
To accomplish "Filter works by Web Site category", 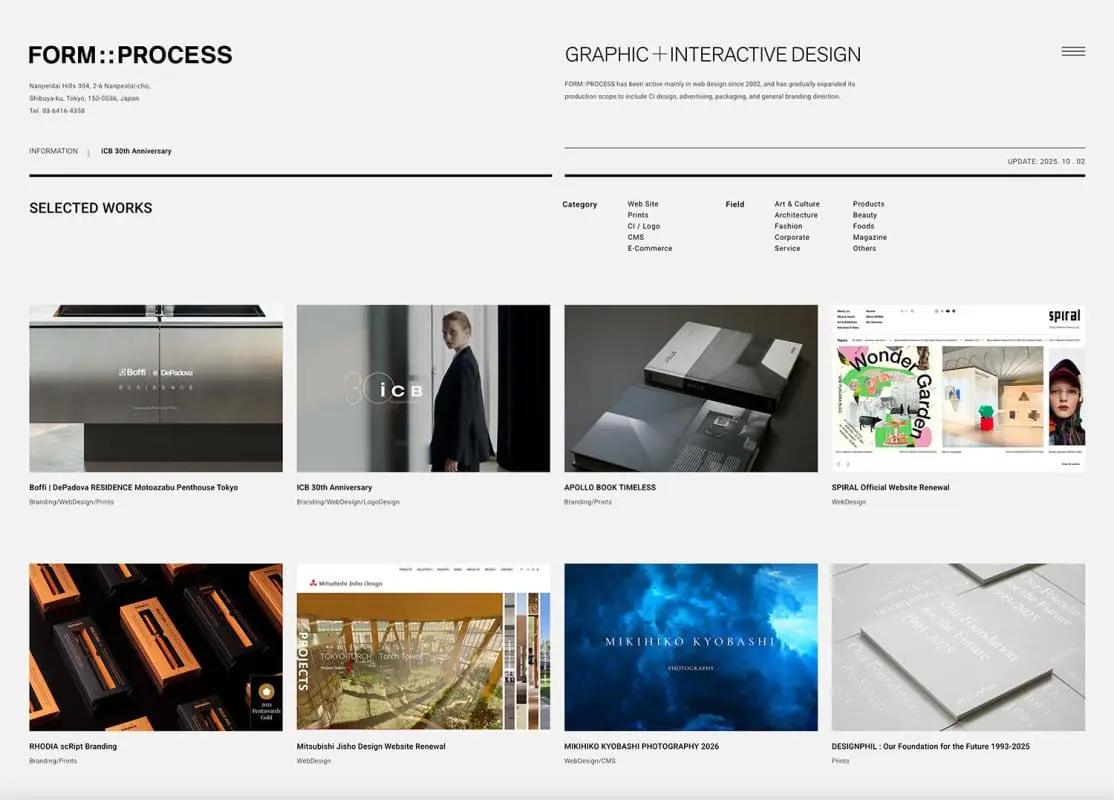I will pyautogui.click(x=642, y=204).
